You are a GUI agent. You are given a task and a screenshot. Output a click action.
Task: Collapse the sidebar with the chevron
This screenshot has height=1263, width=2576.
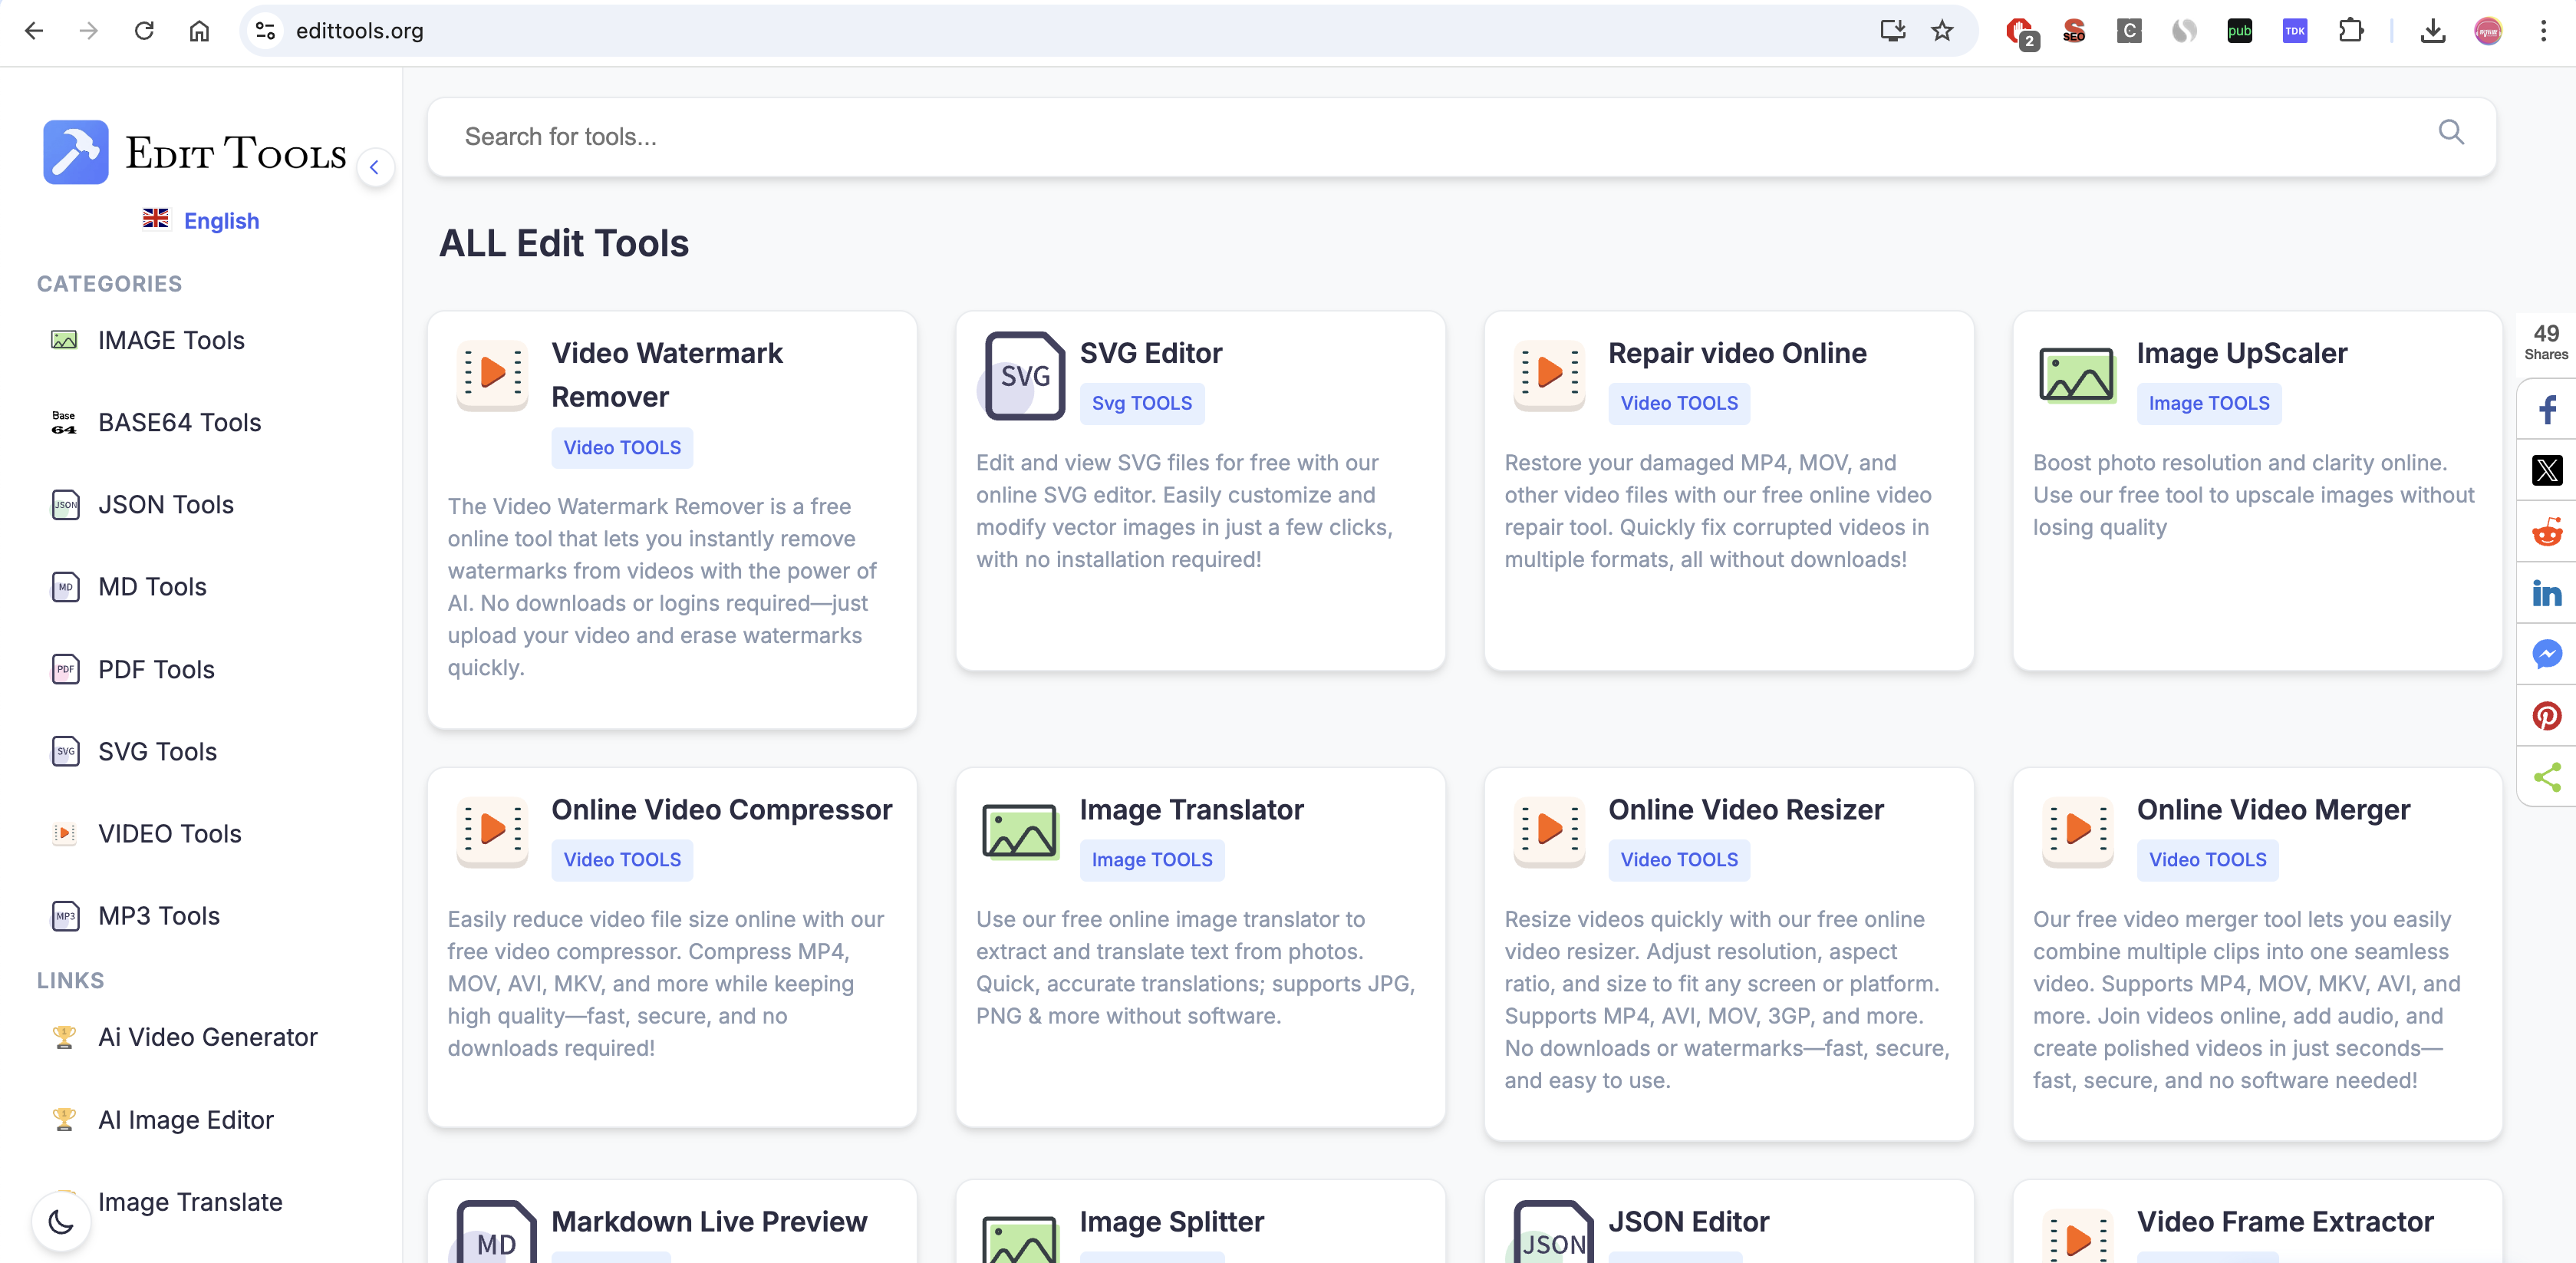point(375,167)
